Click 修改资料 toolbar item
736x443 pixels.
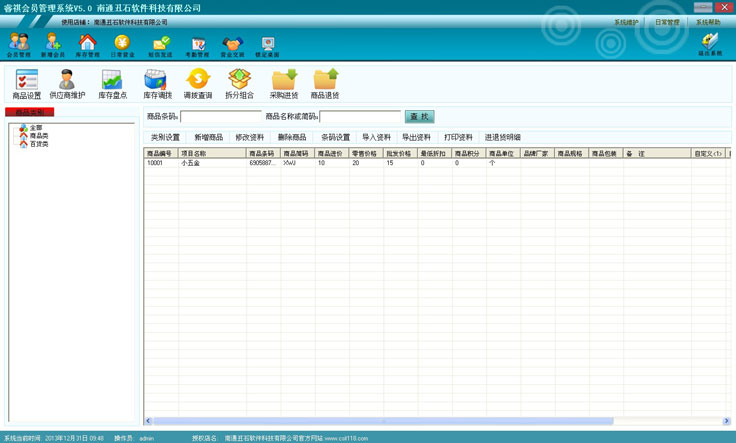[x=250, y=137]
